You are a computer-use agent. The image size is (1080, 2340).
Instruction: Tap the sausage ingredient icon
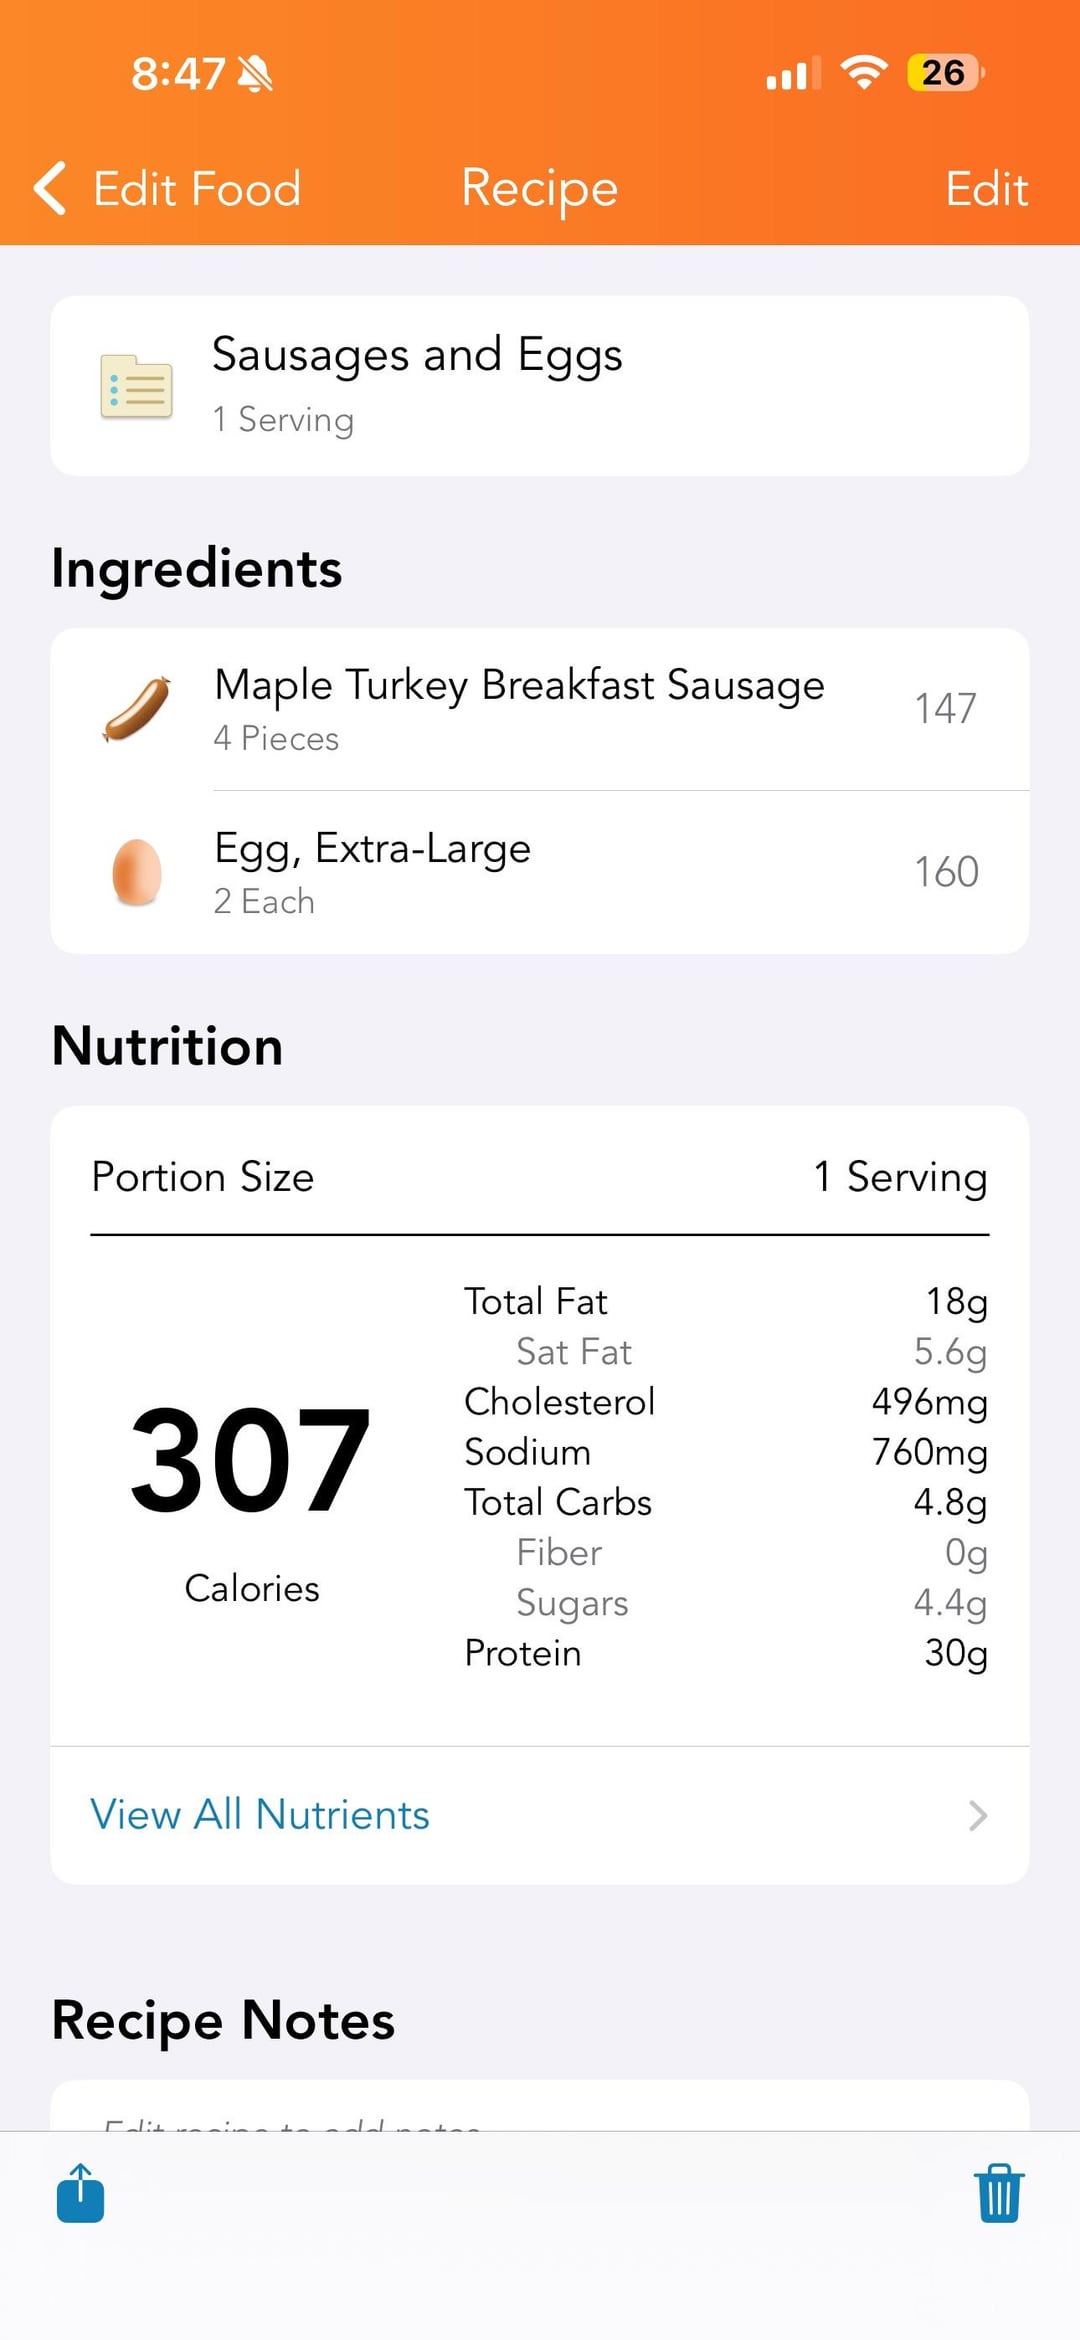[137, 709]
